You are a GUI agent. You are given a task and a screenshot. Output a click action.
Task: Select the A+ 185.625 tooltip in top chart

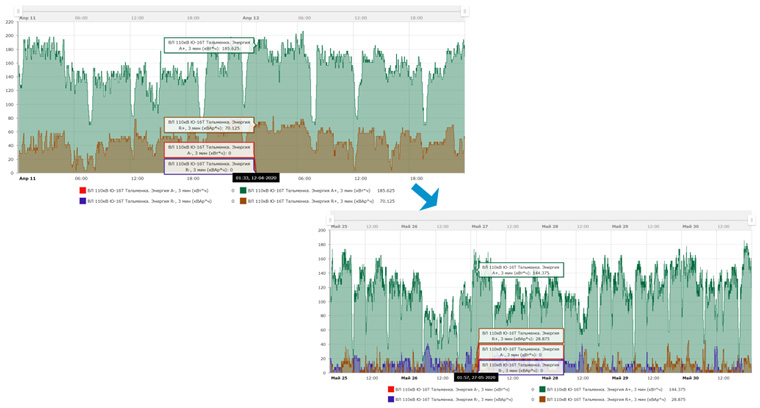[x=208, y=45]
